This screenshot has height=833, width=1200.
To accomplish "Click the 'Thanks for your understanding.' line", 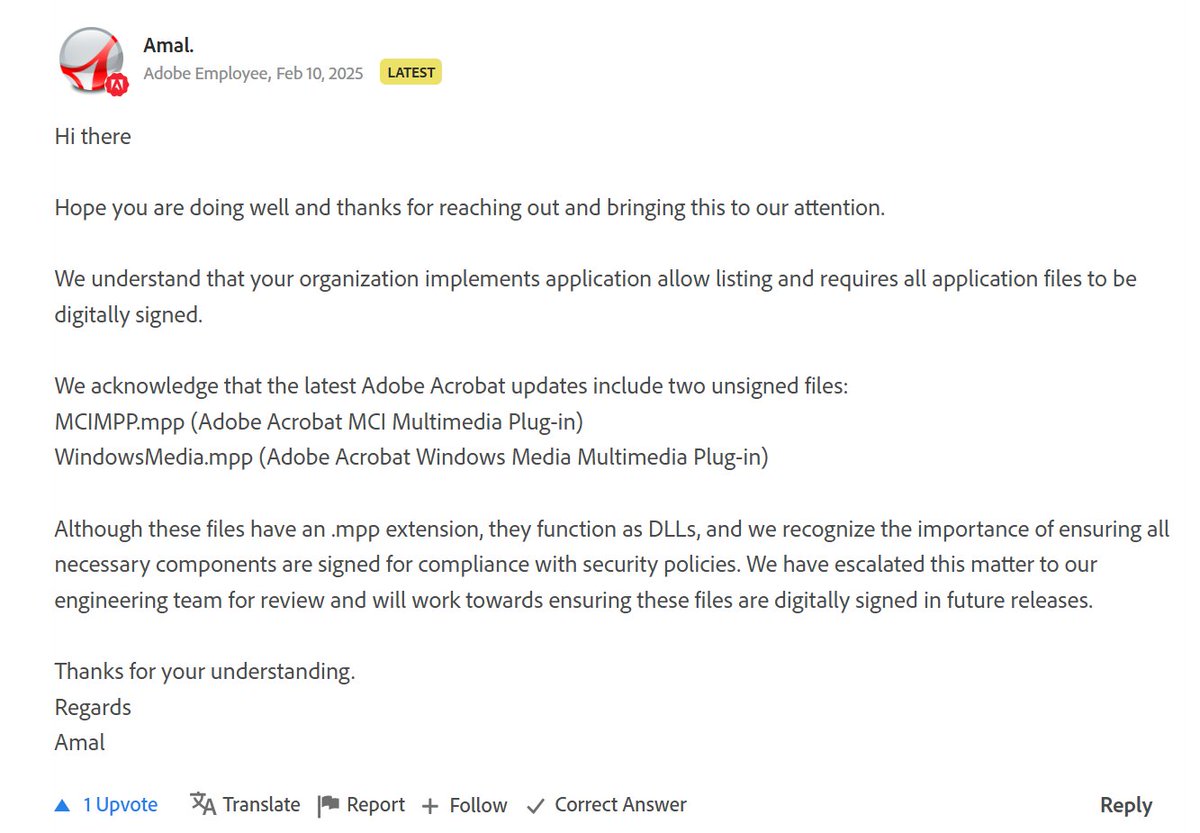I will (x=205, y=671).
